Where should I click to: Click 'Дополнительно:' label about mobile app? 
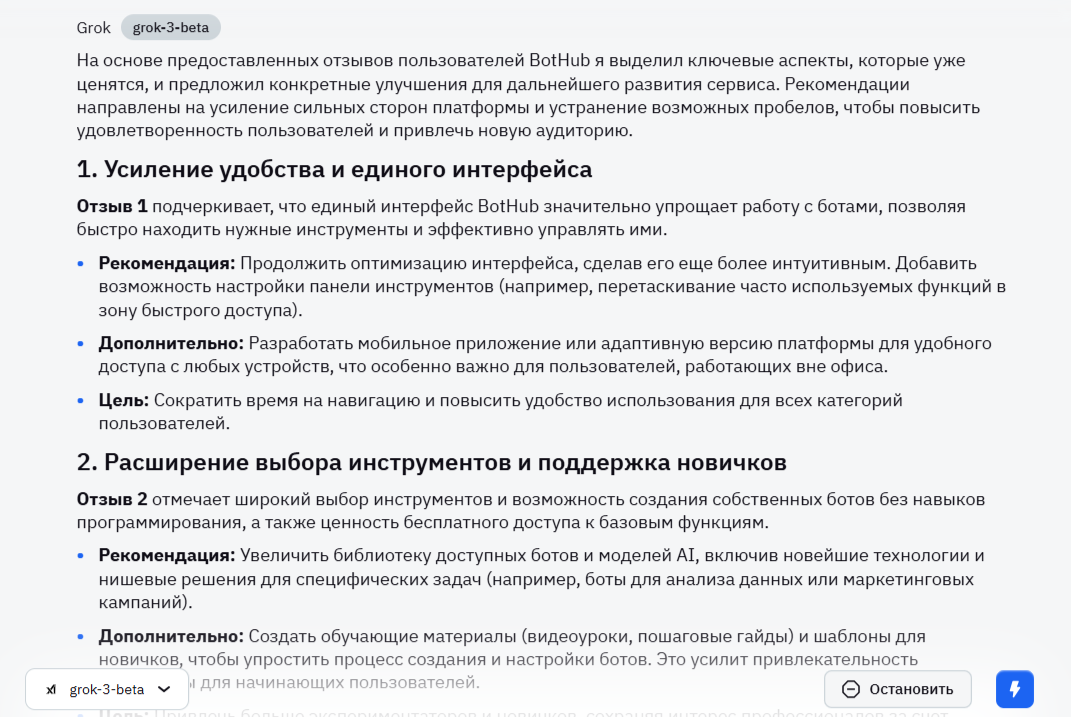pos(171,343)
